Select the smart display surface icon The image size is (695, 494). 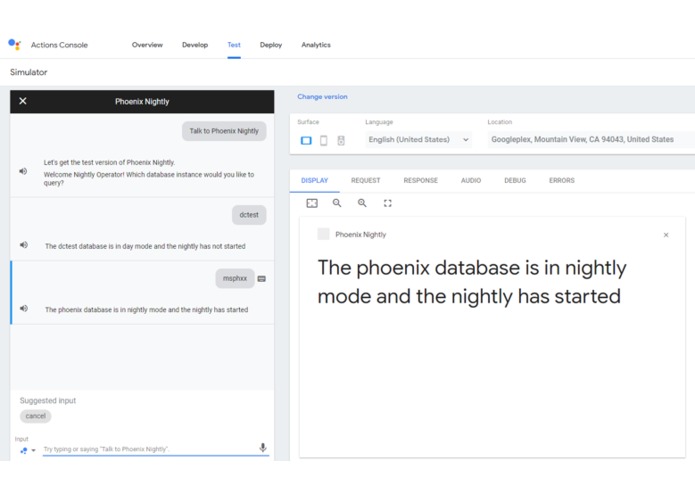point(306,140)
